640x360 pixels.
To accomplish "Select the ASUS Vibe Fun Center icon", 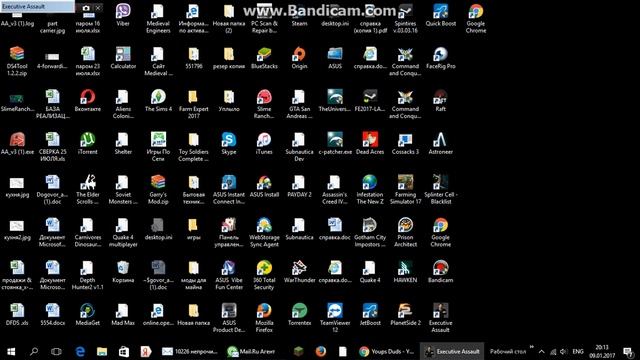I will click(x=229, y=276).
